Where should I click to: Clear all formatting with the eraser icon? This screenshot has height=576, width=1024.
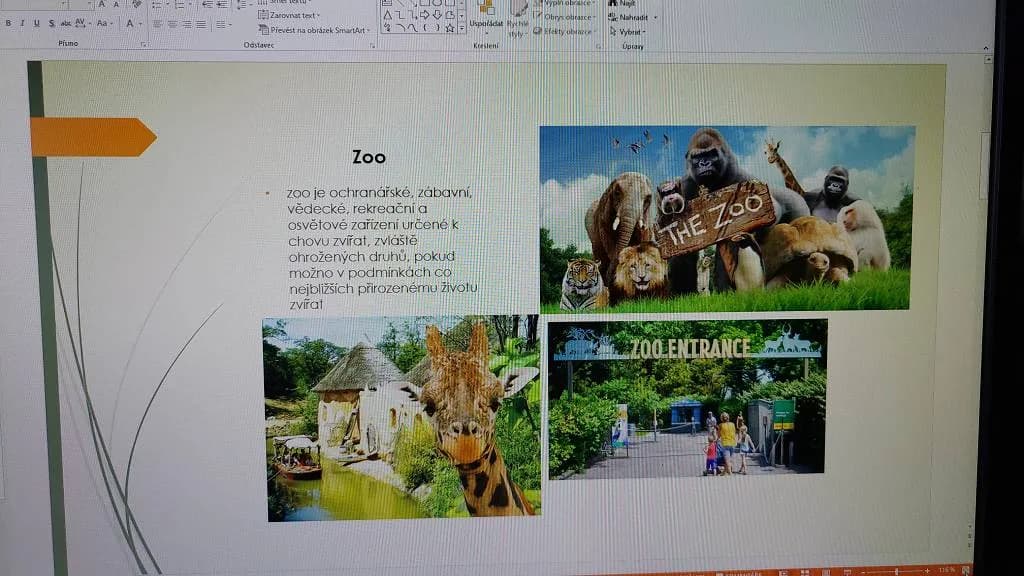(137, 4)
